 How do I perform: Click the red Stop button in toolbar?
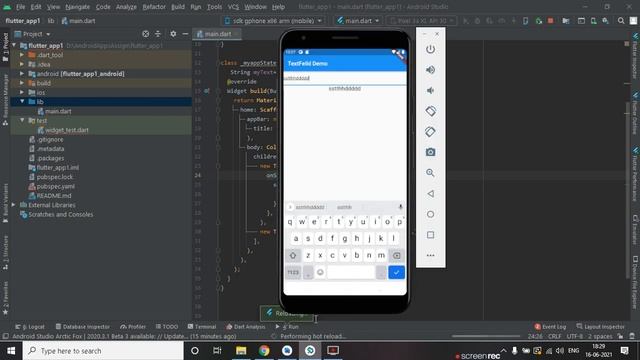[x=550, y=20]
